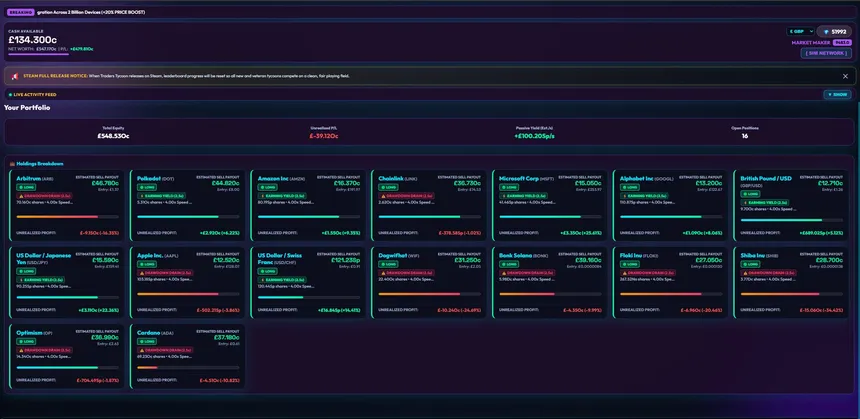
Task: Click the LONG badge on Polkadot card
Action: 146,187
